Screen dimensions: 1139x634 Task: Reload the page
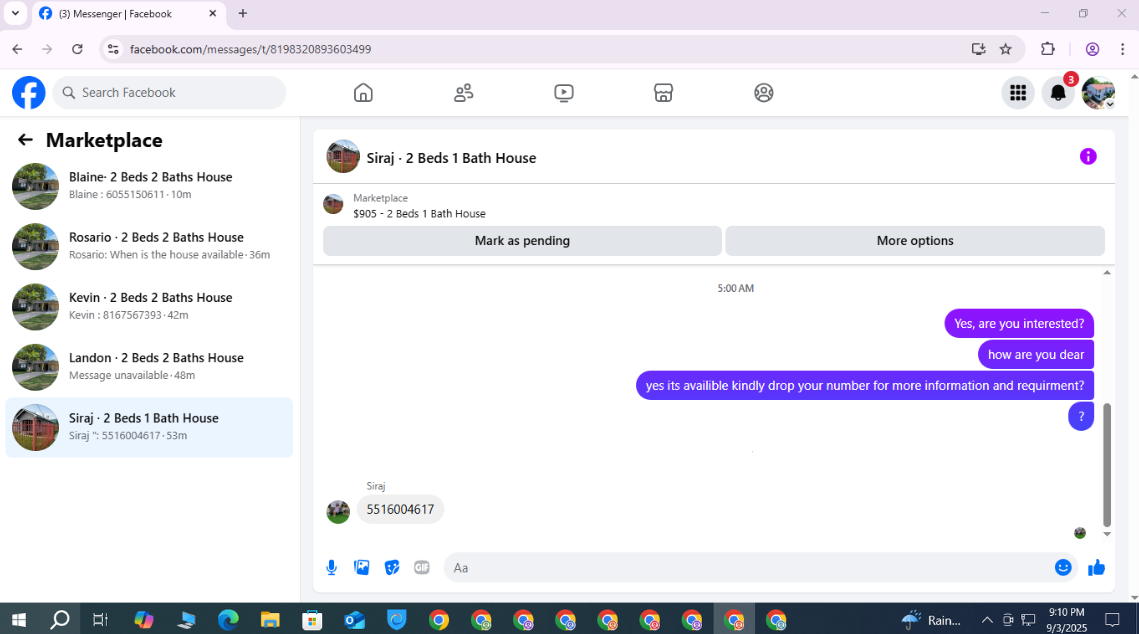click(77, 49)
